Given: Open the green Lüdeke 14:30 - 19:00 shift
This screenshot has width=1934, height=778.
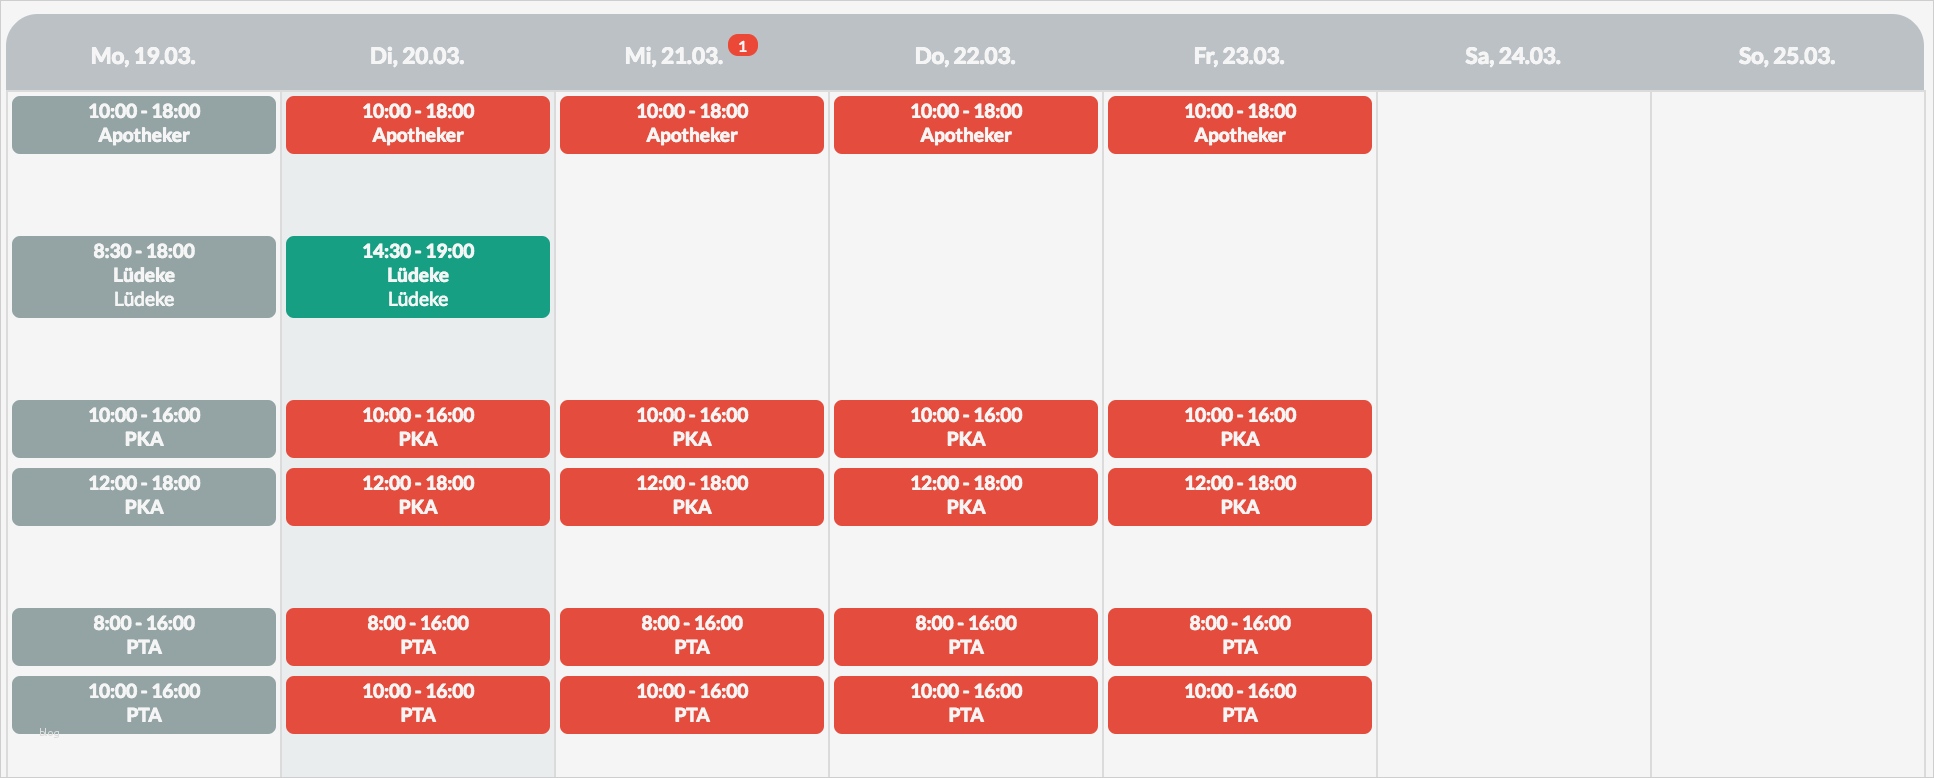Looking at the screenshot, I should pyautogui.click(x=418, y=276).
